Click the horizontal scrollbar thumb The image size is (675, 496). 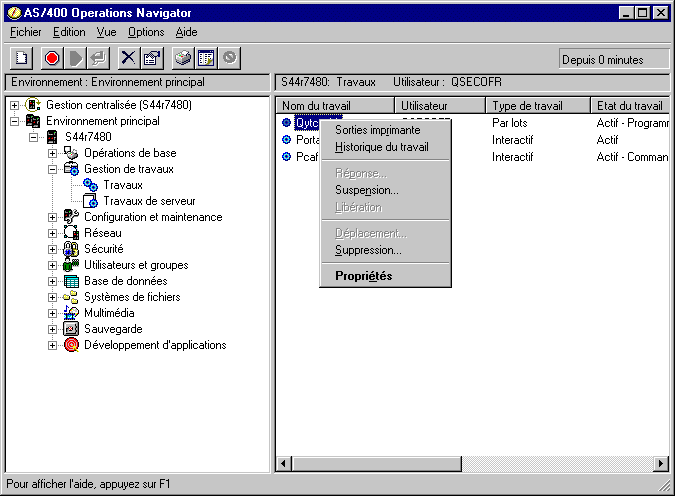(376, 464)
